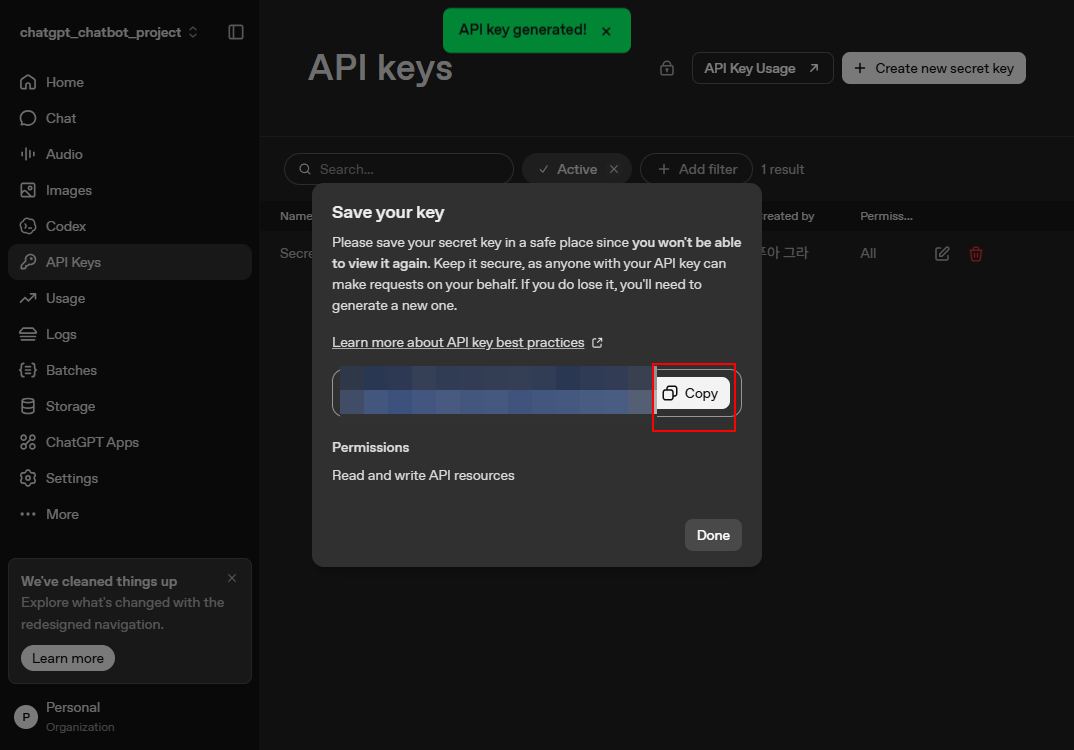The width and height of the screenshot is (1074, 750).
Task: Open the Chat section
Action: pyautogui.click(x=129, y=118)
